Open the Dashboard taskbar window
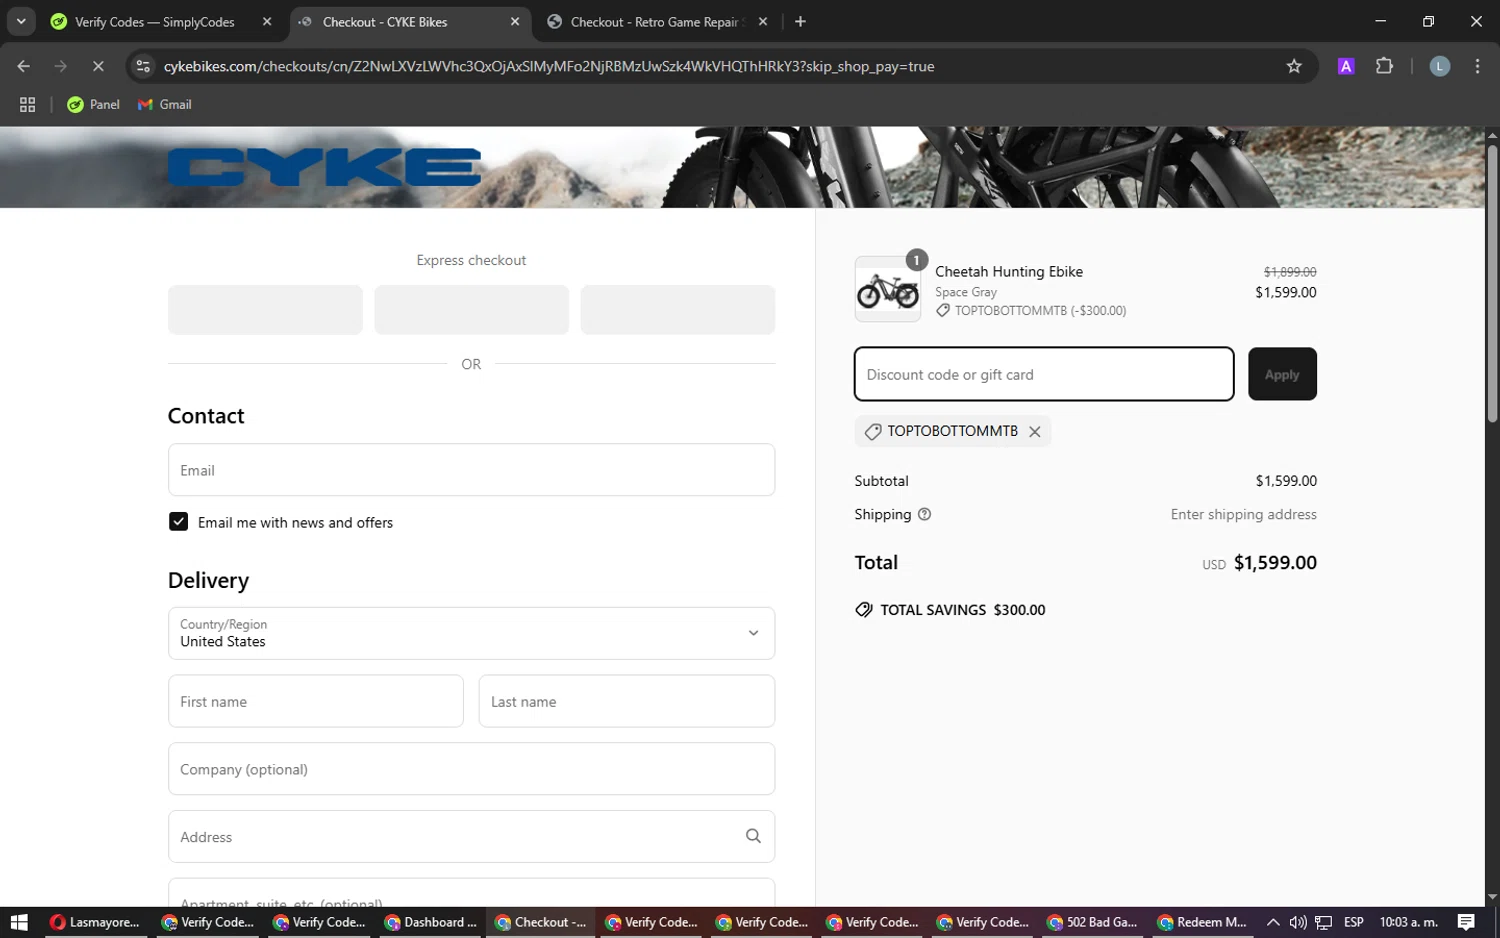Image resolution: width=1500 pixels, height=938 pixels. 428,922
